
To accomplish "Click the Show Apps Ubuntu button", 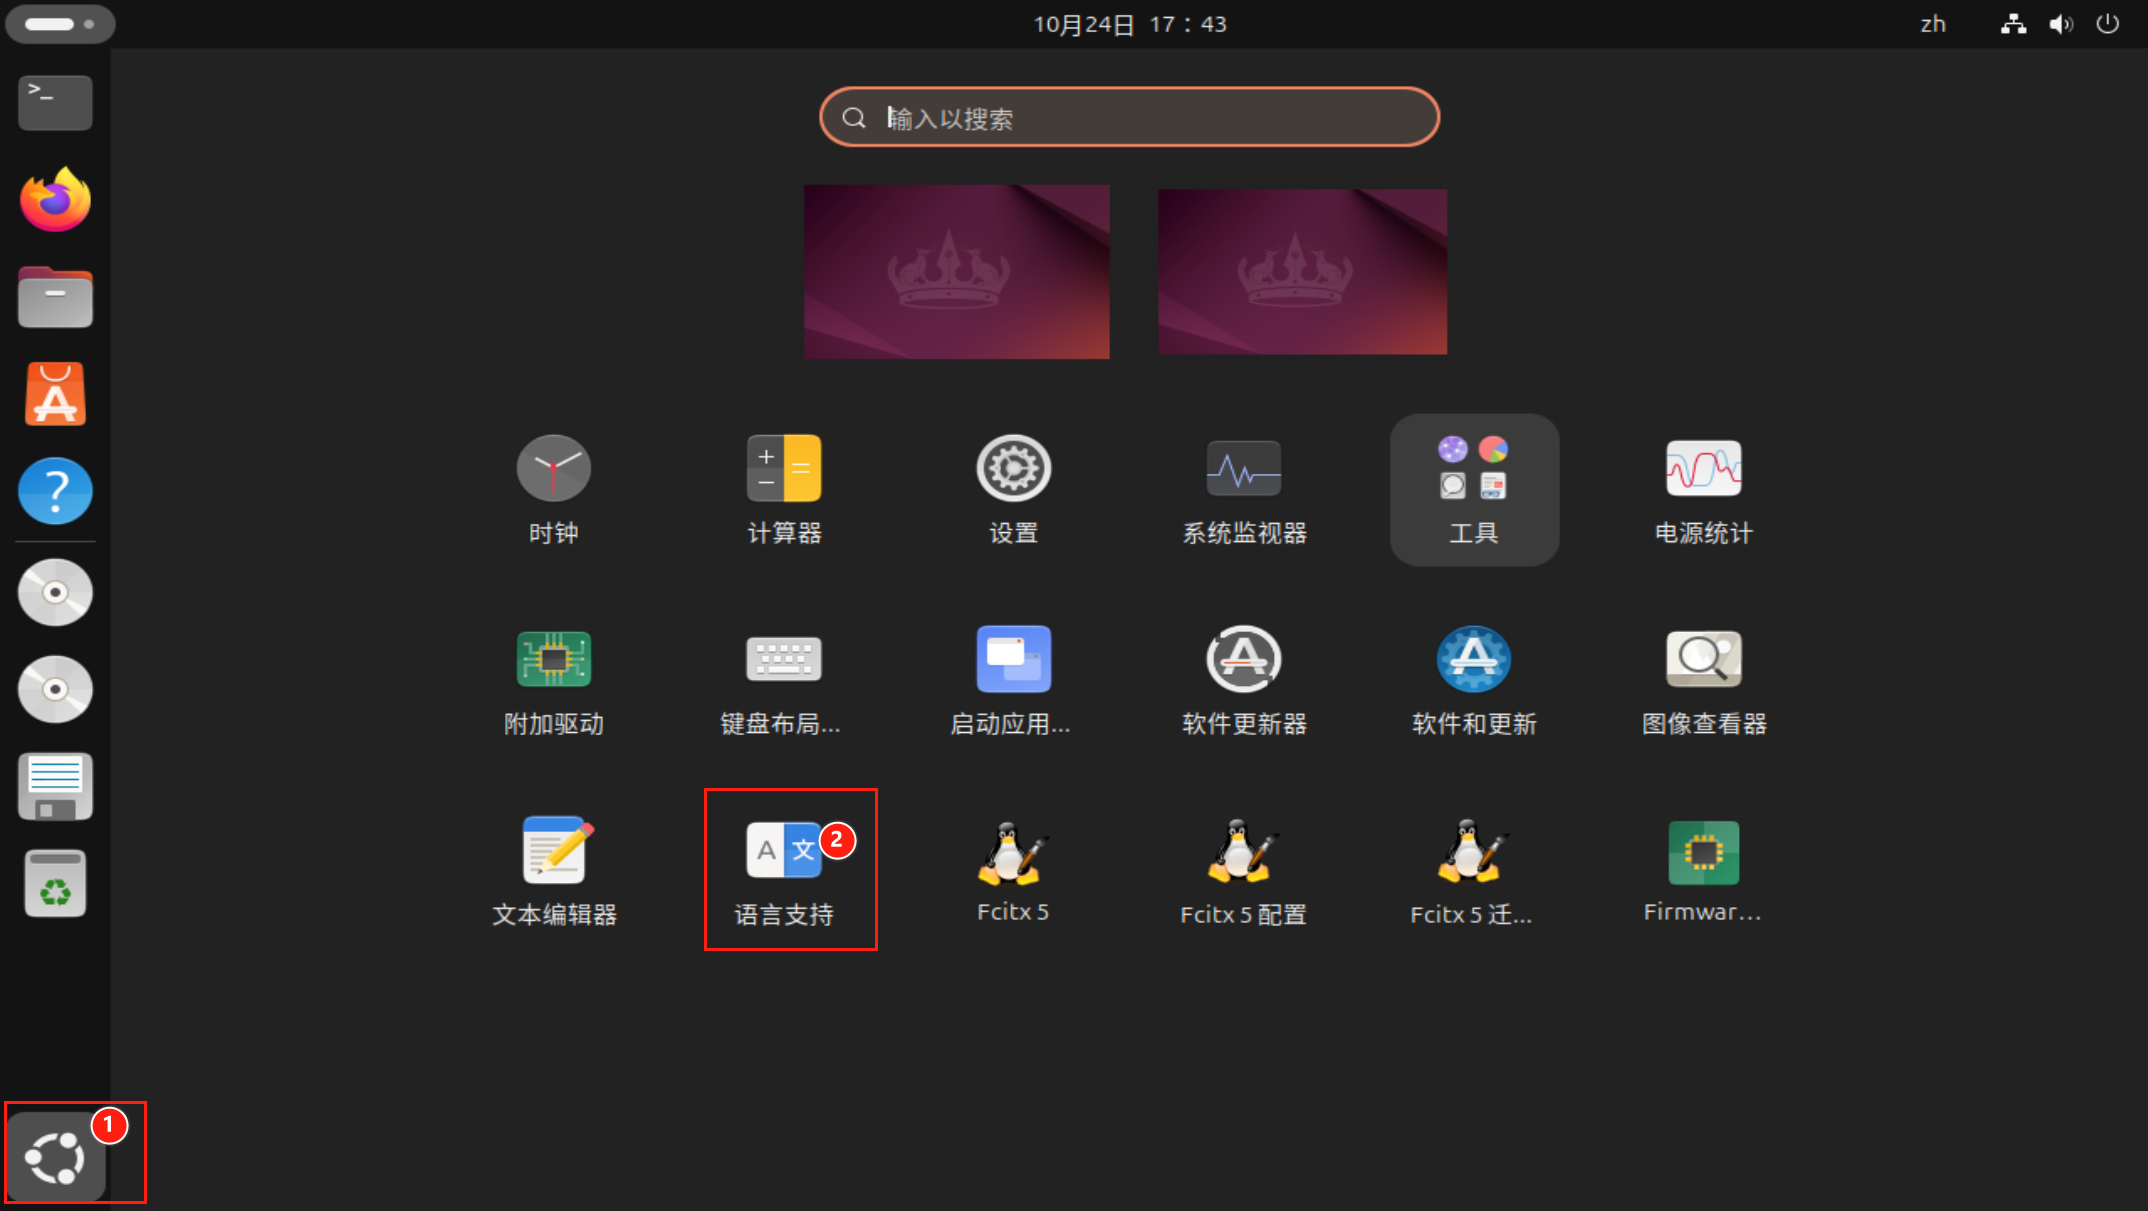I will 56,1157.
